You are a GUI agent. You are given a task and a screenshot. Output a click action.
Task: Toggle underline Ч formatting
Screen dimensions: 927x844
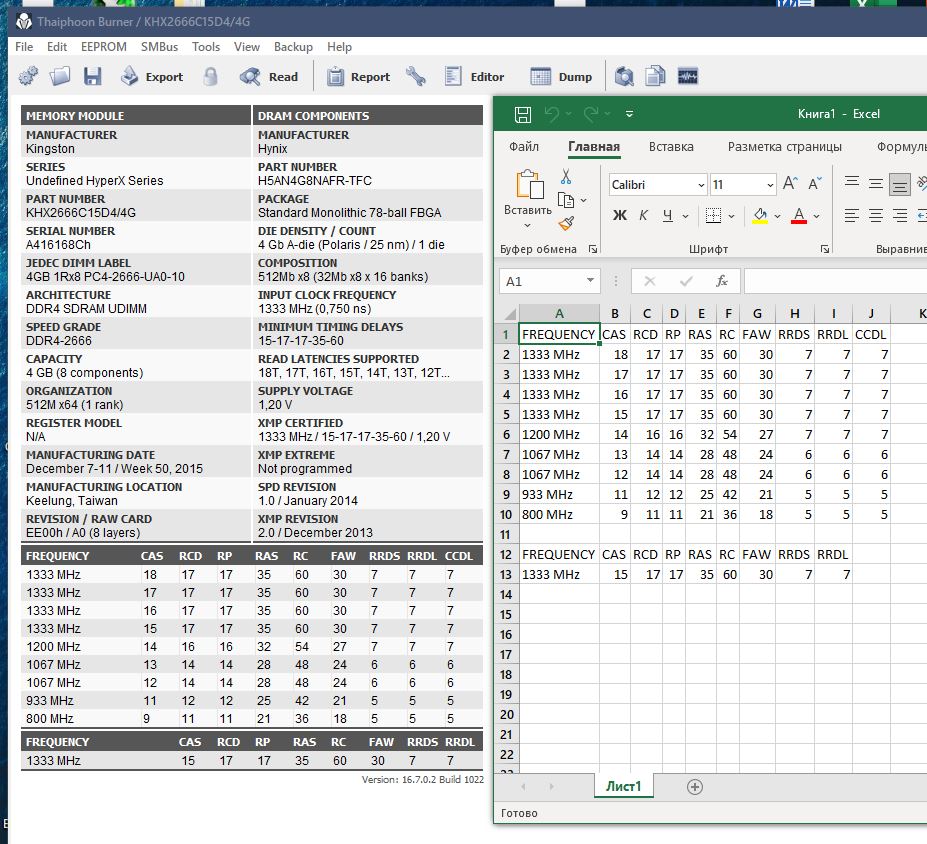667,216
